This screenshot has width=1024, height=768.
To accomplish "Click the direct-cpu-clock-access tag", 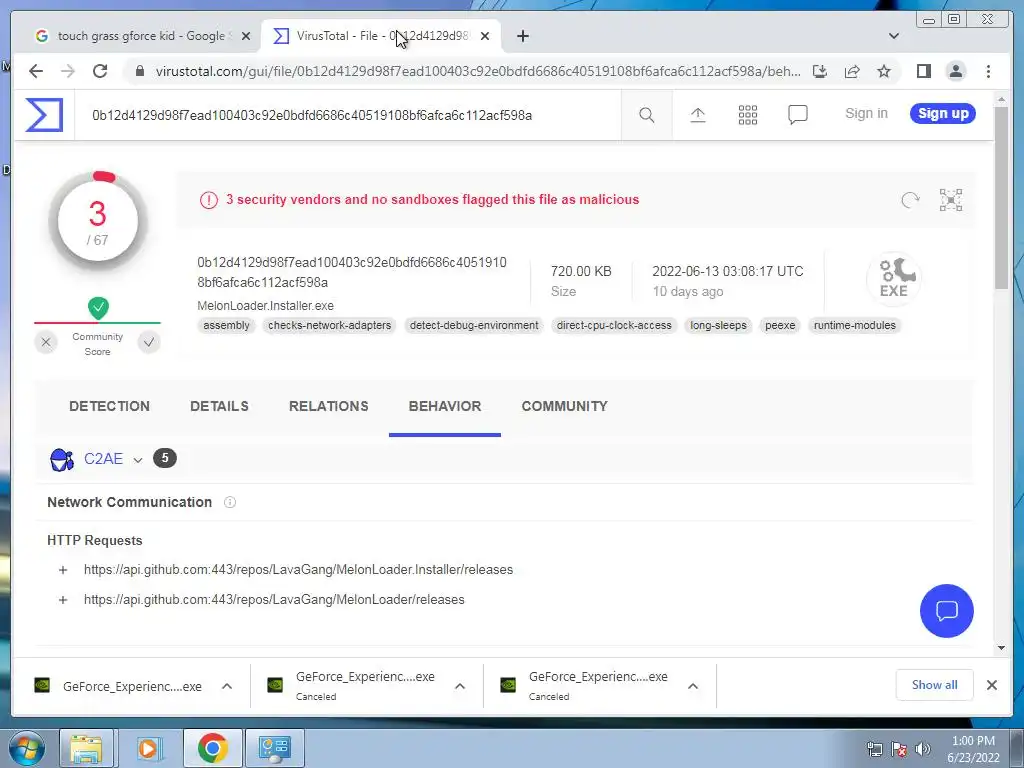I will (x=614, y=325).
